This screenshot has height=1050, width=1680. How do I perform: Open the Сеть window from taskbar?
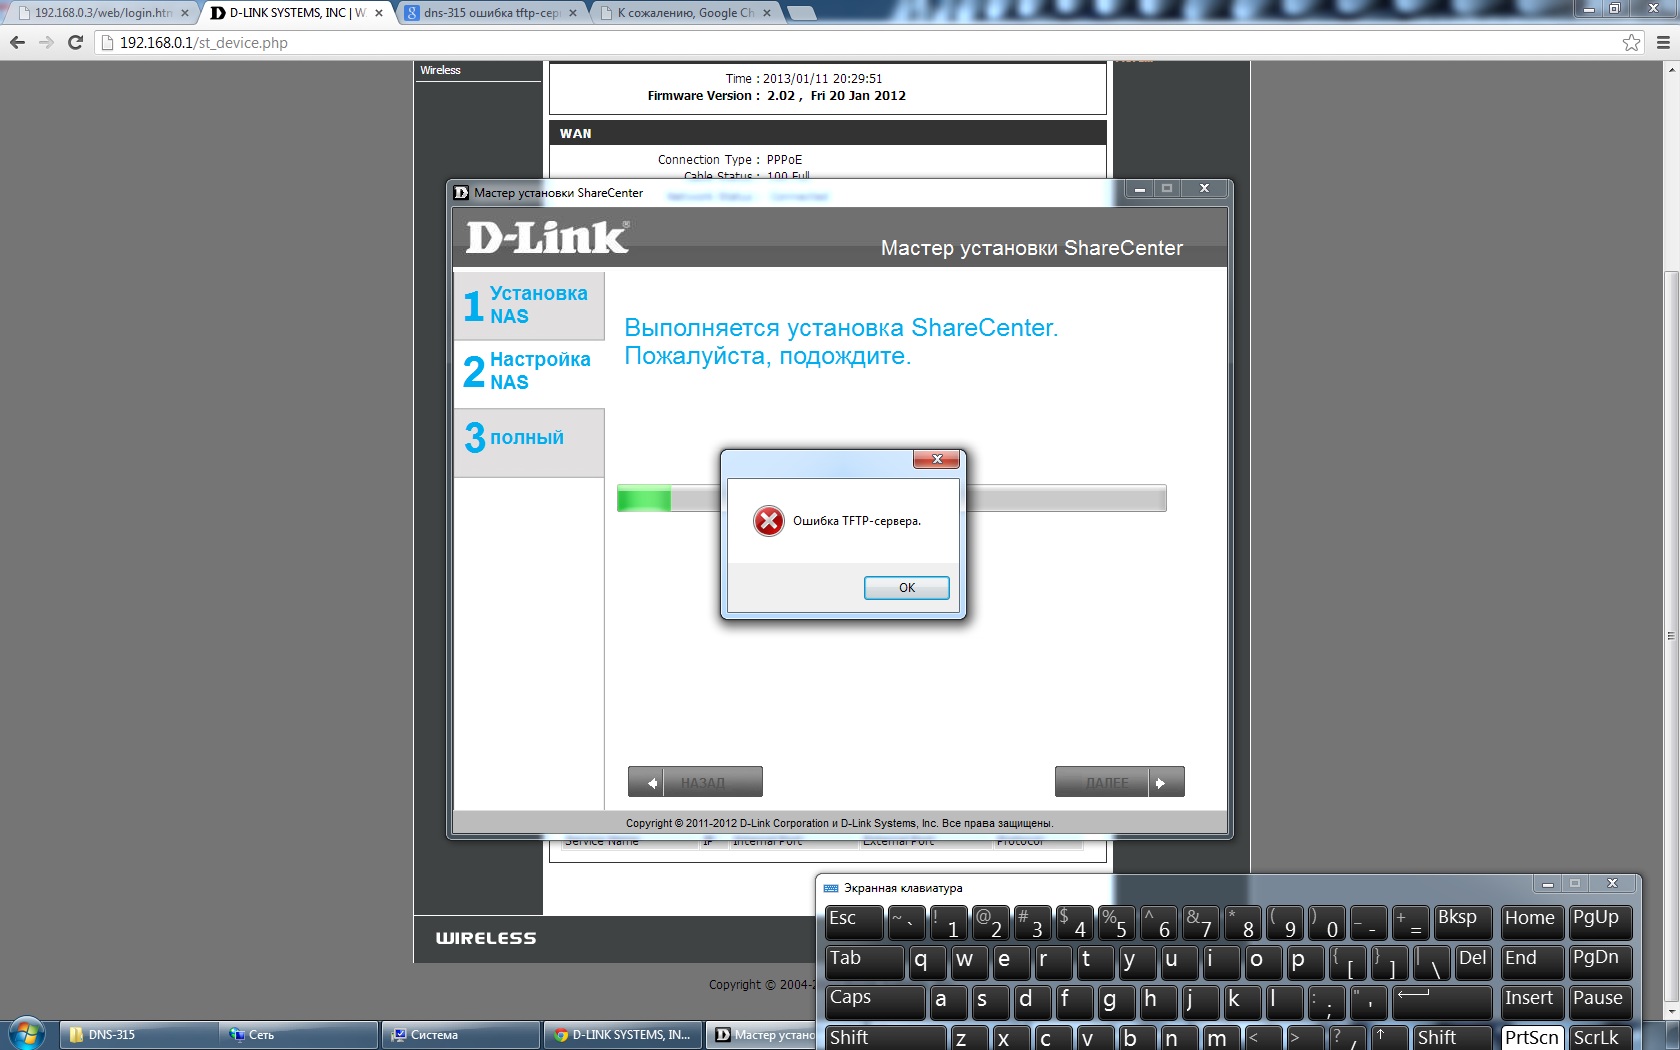300,1035
